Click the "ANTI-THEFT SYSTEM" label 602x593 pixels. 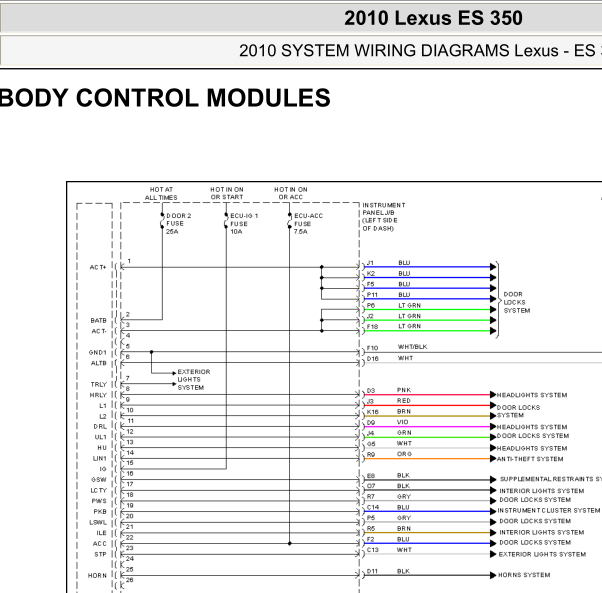[x=530, y=459]
